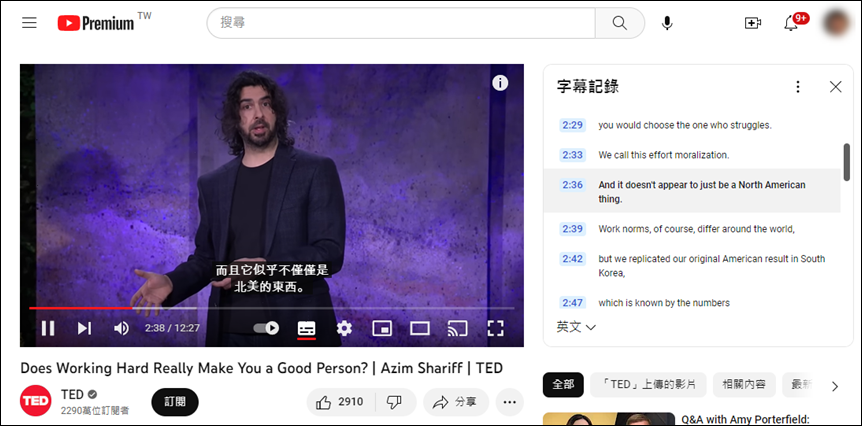
Task: Show video info card icon
Action: (500, 83)
